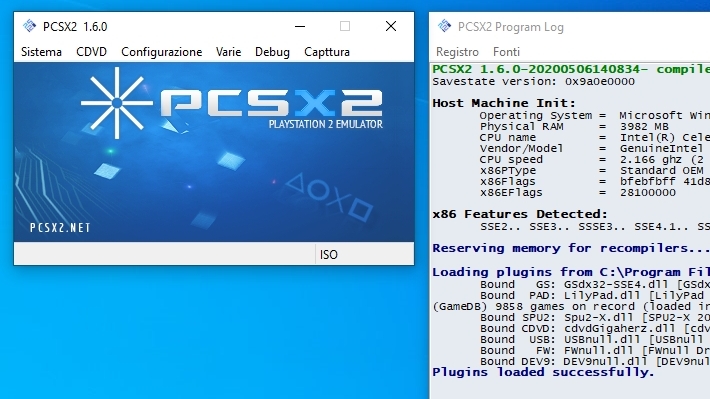Open the Varie menu

(229, 52)
